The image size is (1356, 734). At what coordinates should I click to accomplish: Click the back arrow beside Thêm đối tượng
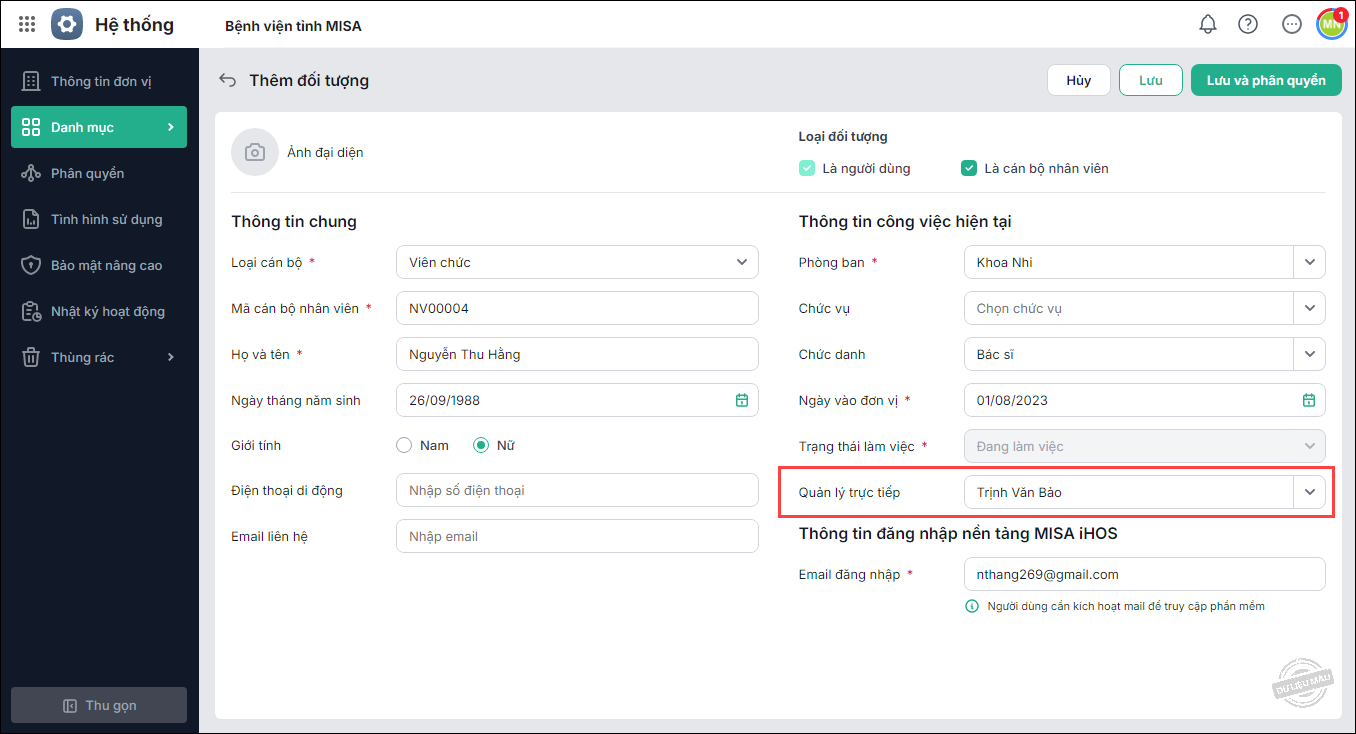point(228,80)
